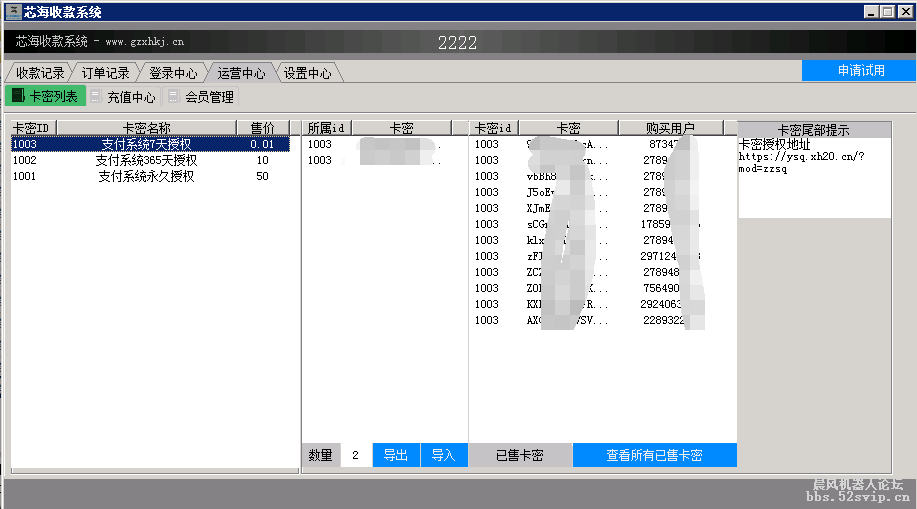Click the 申请试用 button
This screenshot has height=509, width=917.
point(859,71)
